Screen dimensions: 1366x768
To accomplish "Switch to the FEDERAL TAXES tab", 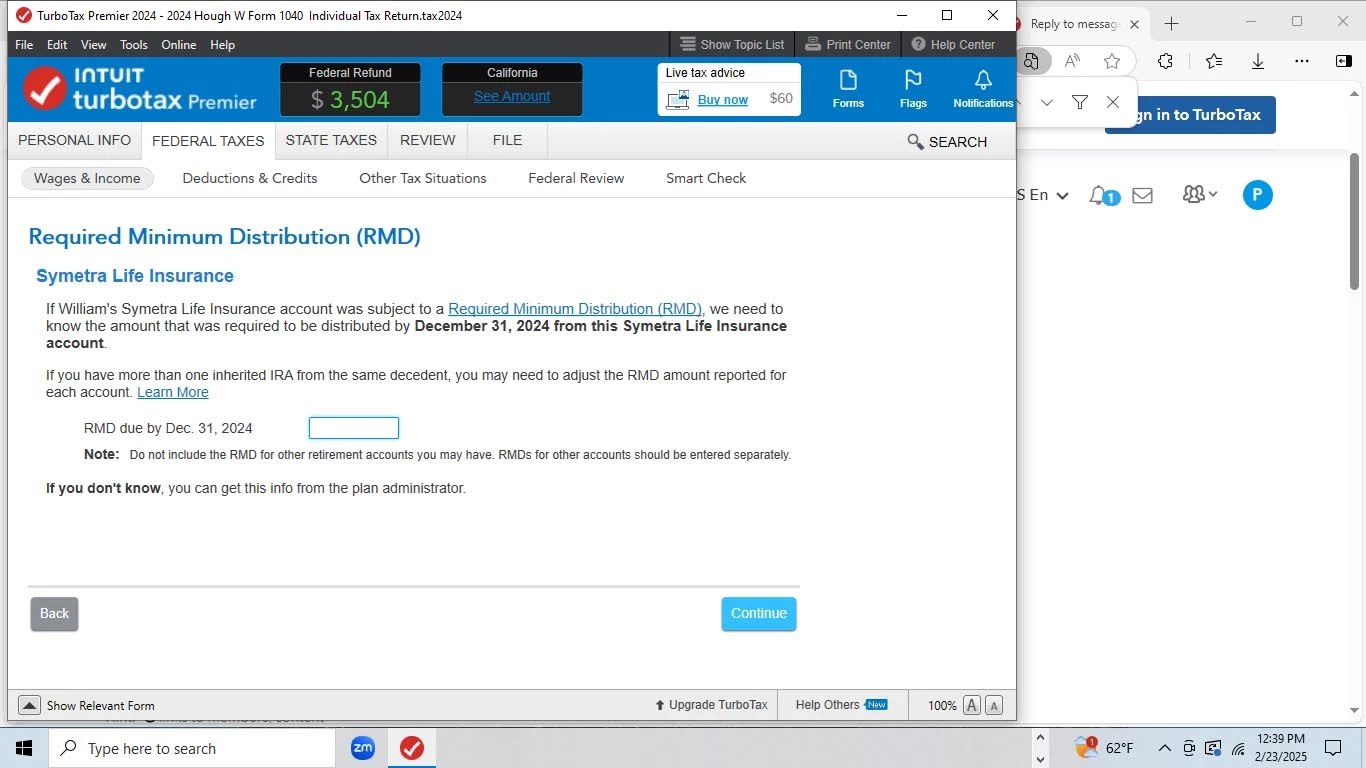I will pos(208,141).
